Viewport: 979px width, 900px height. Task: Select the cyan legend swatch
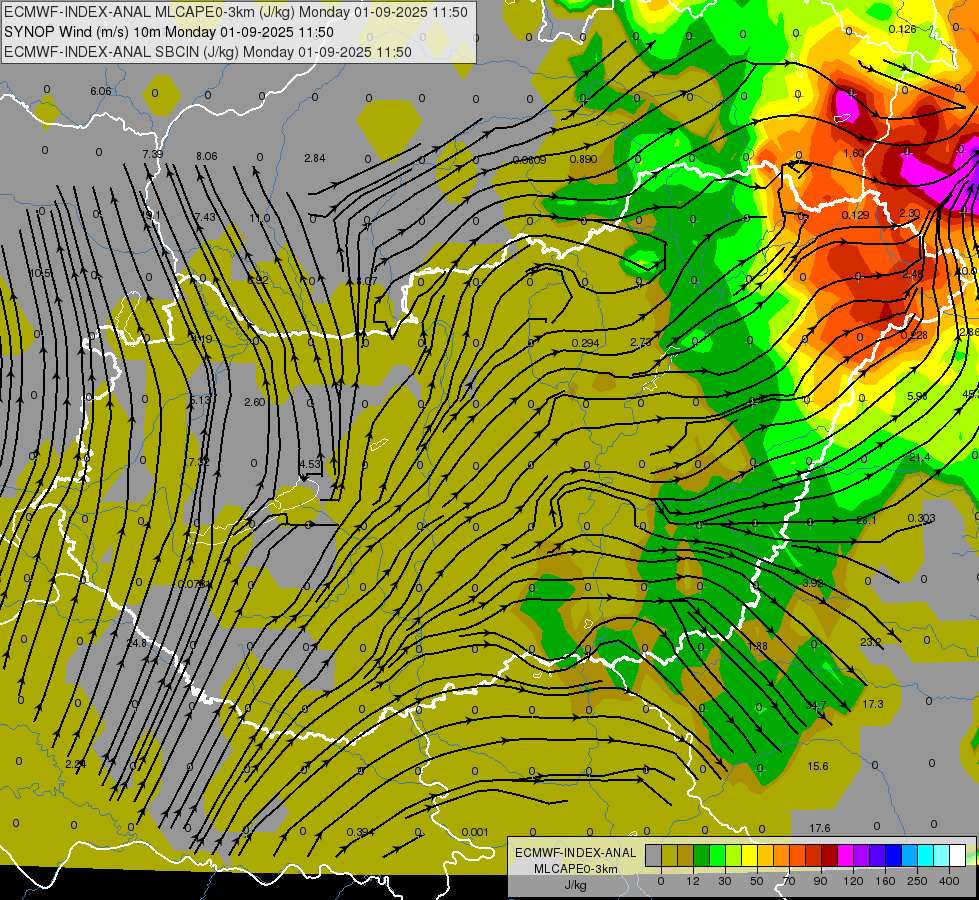point(925,855)
